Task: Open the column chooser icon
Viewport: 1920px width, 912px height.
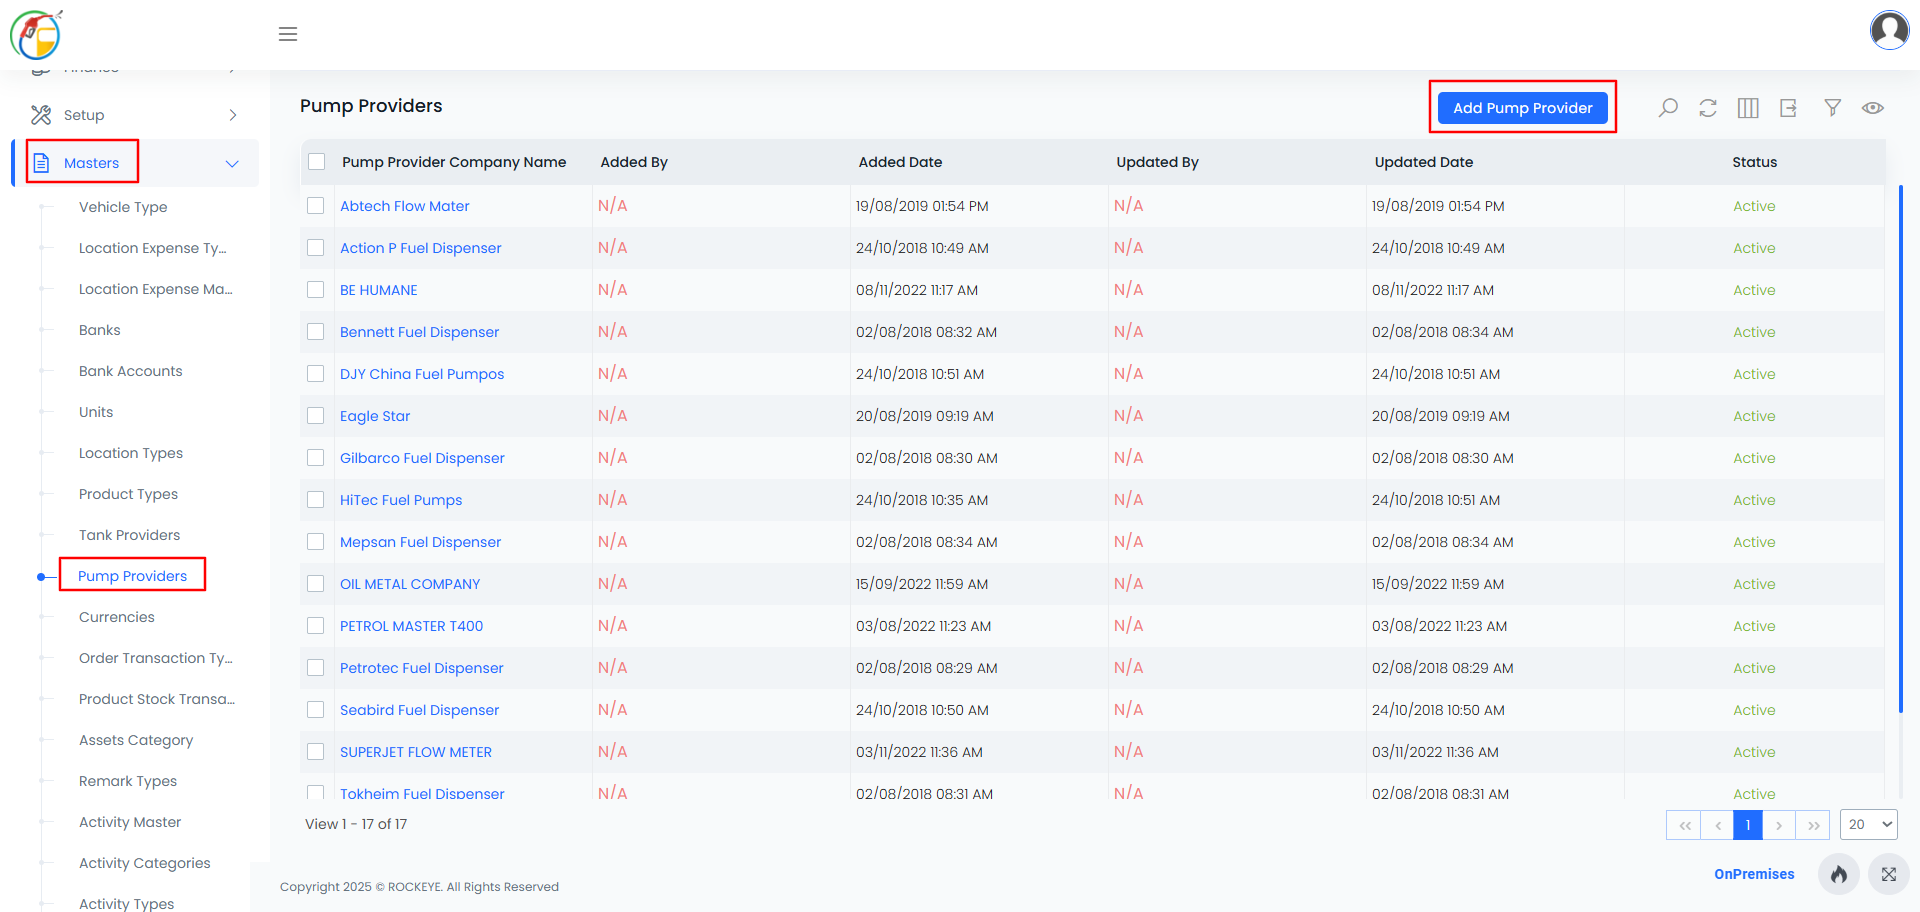Action: tap(1748, 108)
